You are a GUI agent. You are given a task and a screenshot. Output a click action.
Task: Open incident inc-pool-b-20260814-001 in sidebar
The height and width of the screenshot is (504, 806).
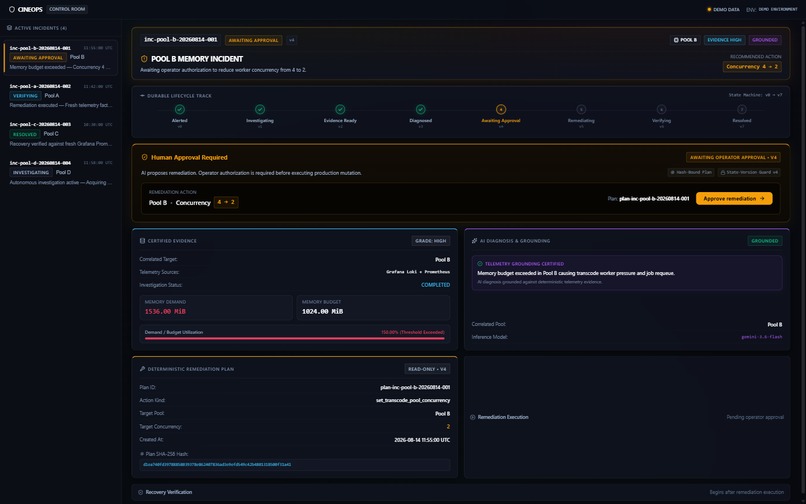(x=61, y=57)
